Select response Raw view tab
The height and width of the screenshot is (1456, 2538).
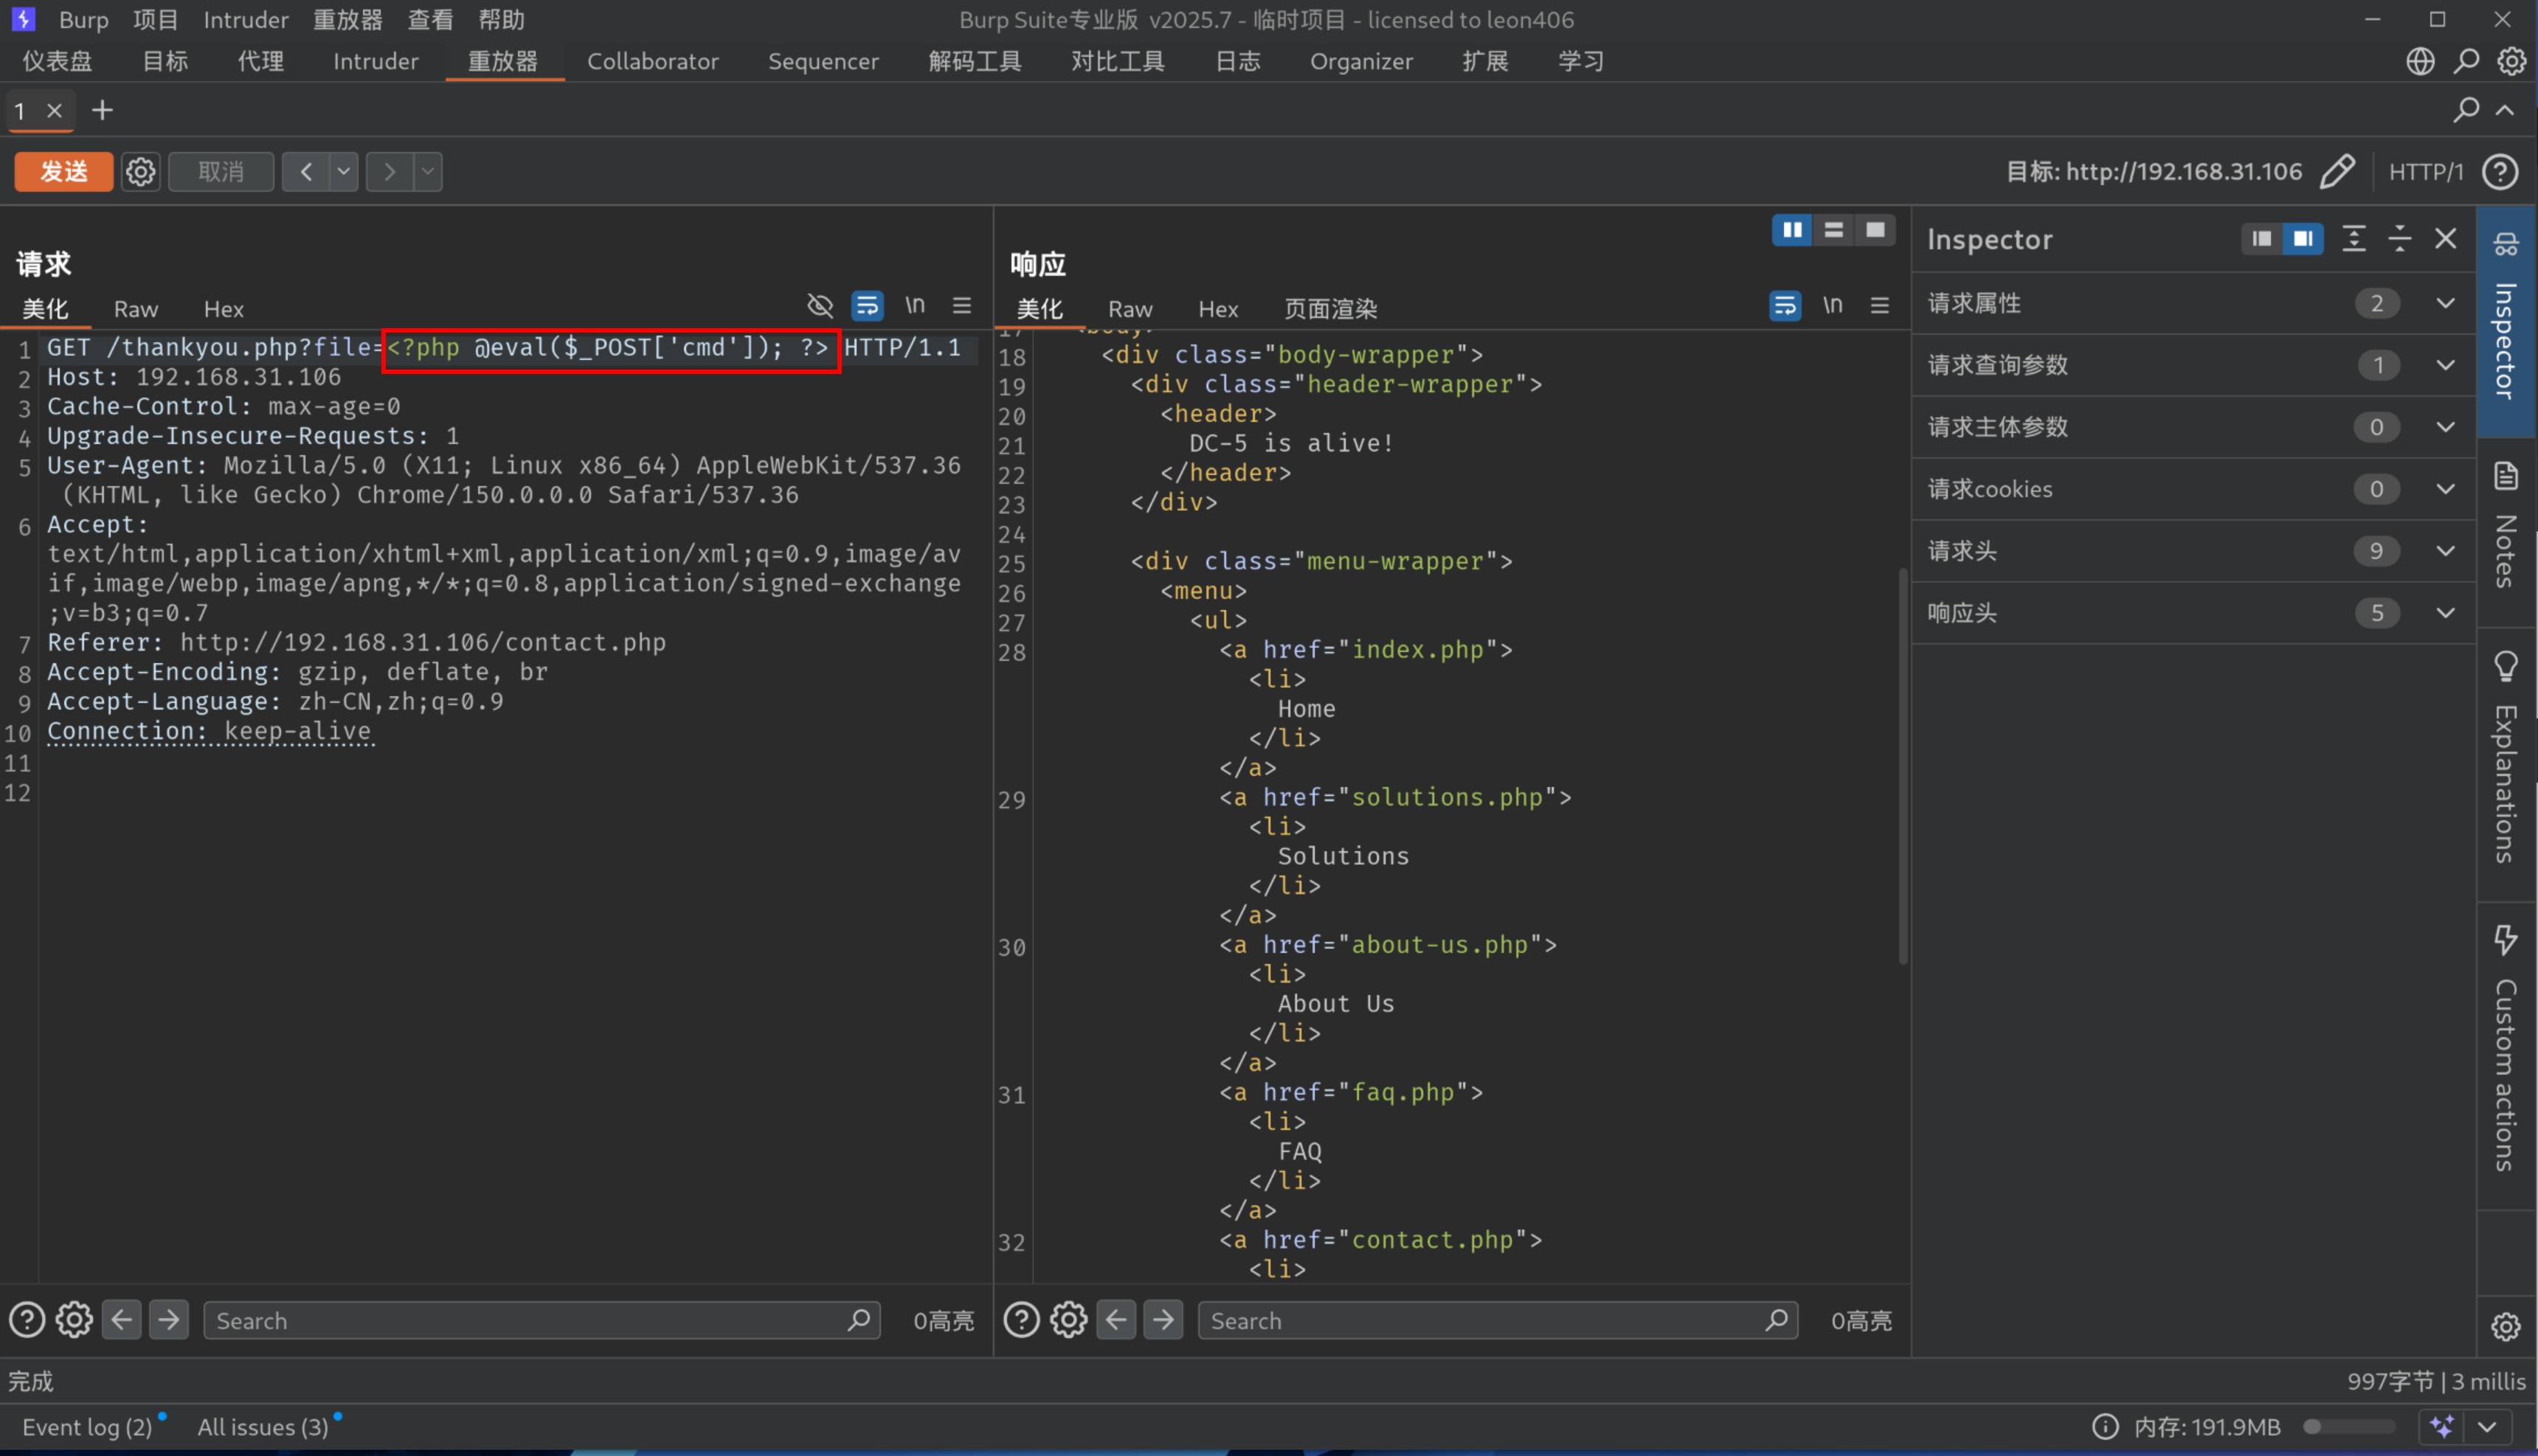pyautogui.click(x=1129, y=309)
